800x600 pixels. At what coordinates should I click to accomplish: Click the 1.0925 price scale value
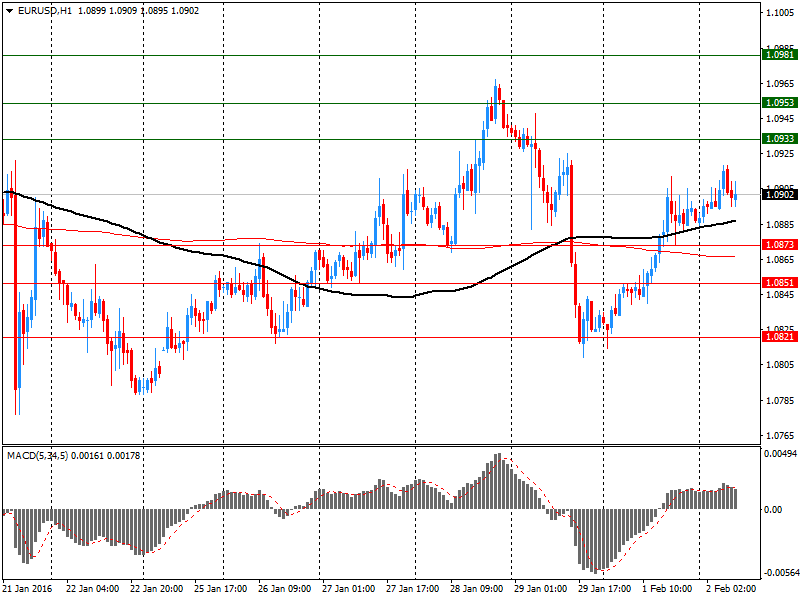(780, 154)
